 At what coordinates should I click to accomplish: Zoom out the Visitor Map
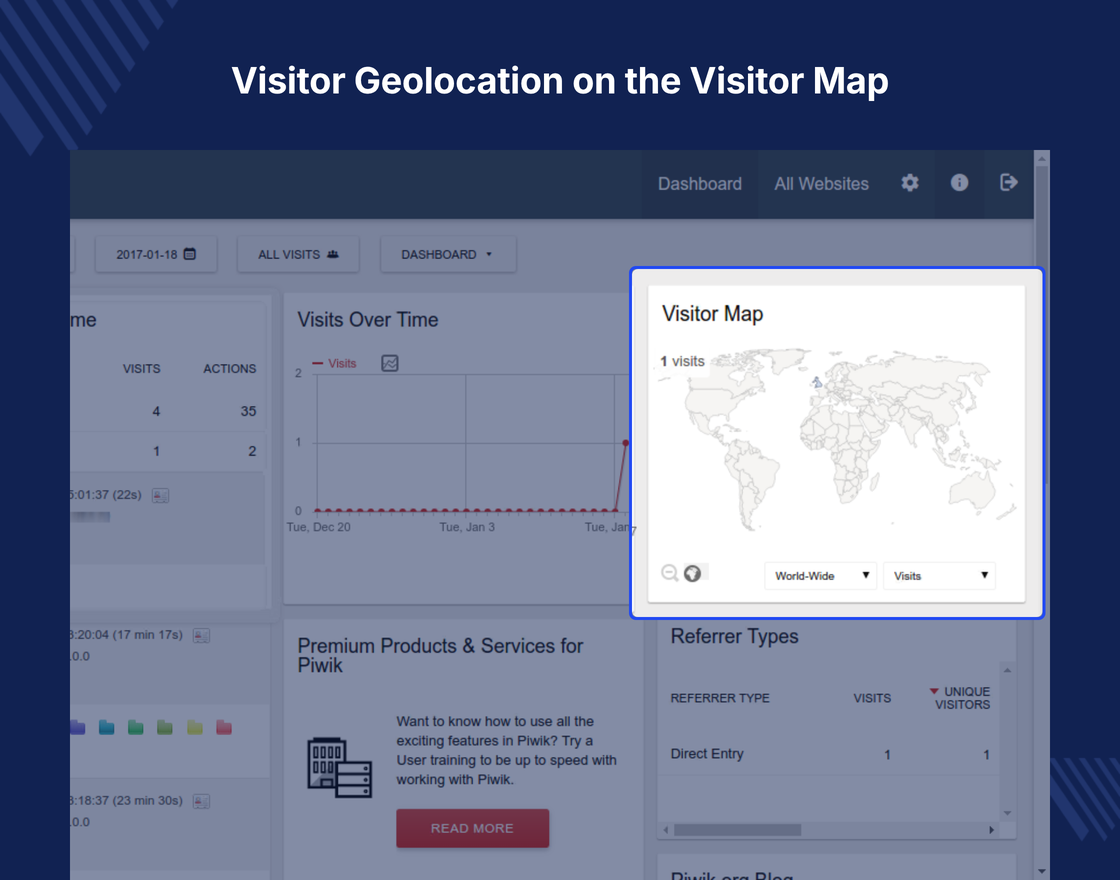click(x=669, y=573)
